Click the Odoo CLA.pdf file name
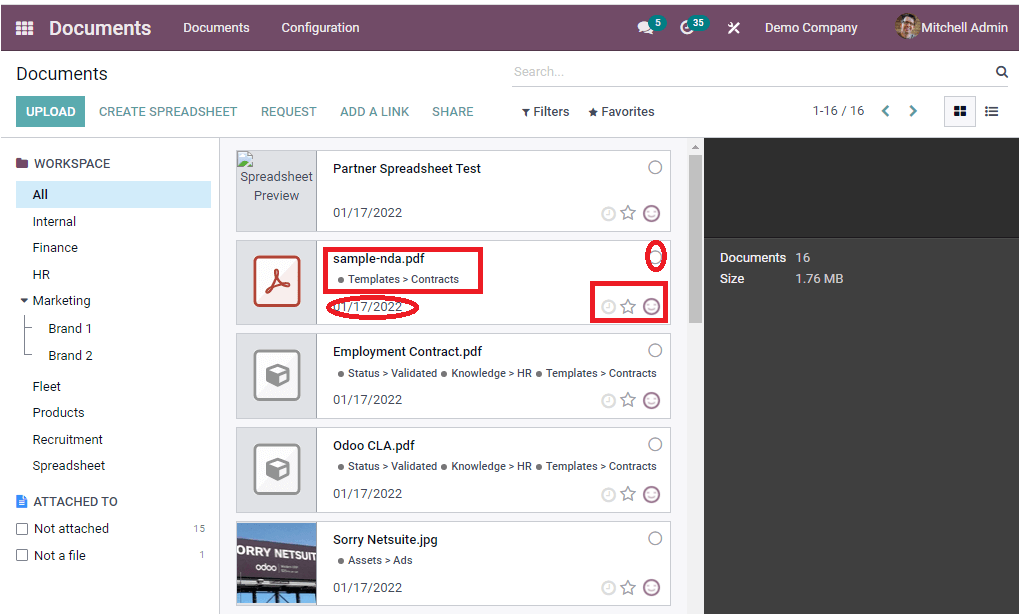 pos(374,445)
